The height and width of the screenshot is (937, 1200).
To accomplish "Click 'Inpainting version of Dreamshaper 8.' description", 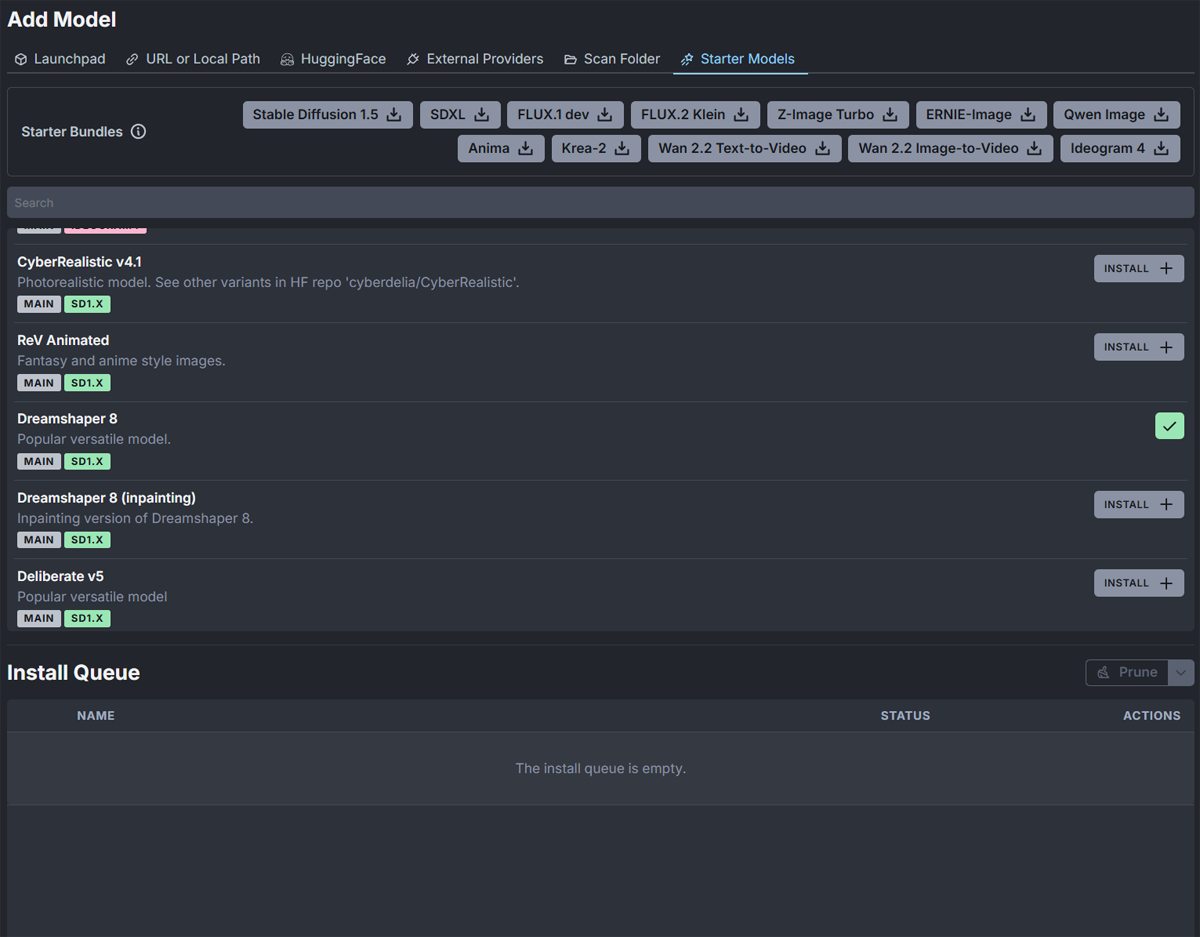I will click(x=135, y=519).
